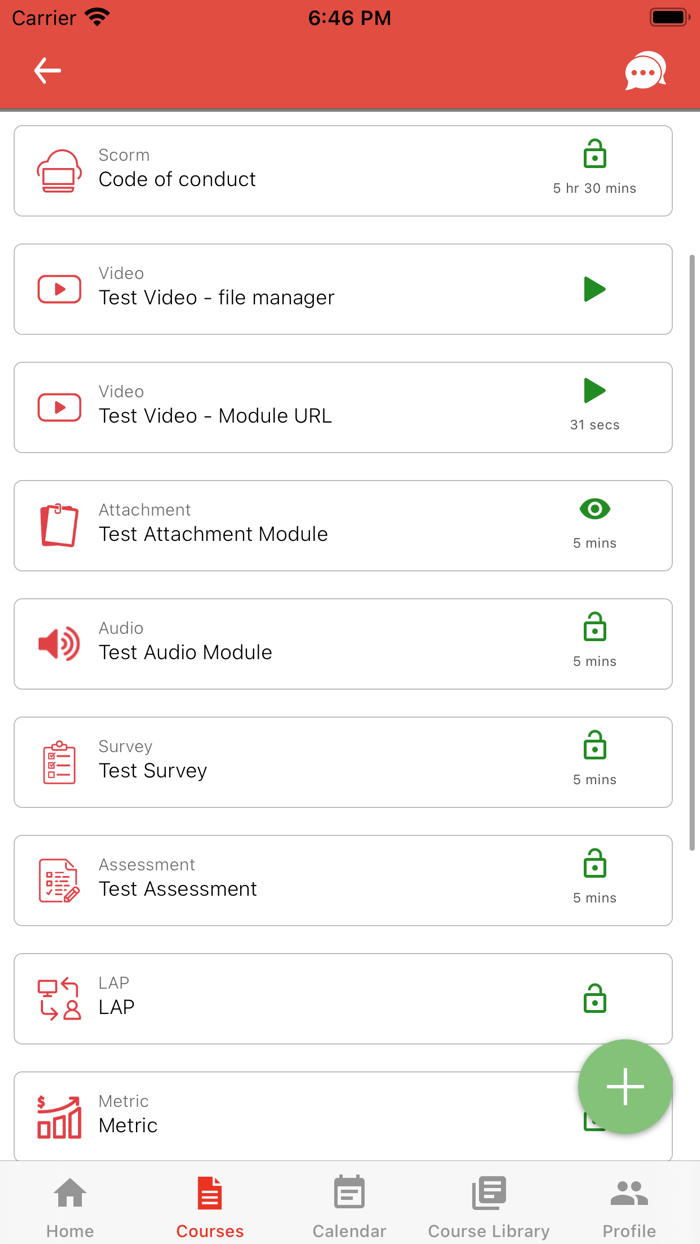The width and height of the screenshot is (700, 1244).
Task: Tap the 6:46 PM clock
Action: click(350, 18)
